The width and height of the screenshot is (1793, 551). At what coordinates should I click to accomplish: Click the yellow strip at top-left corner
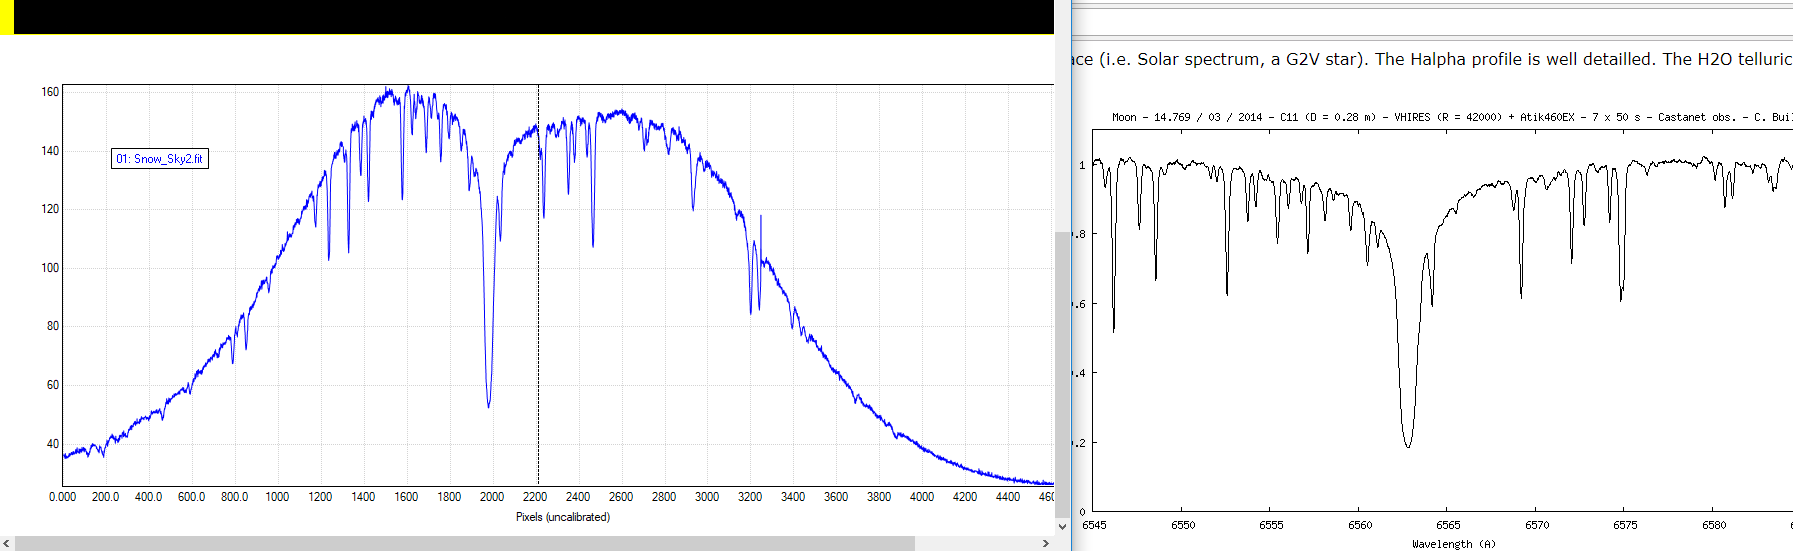(6, 17)
